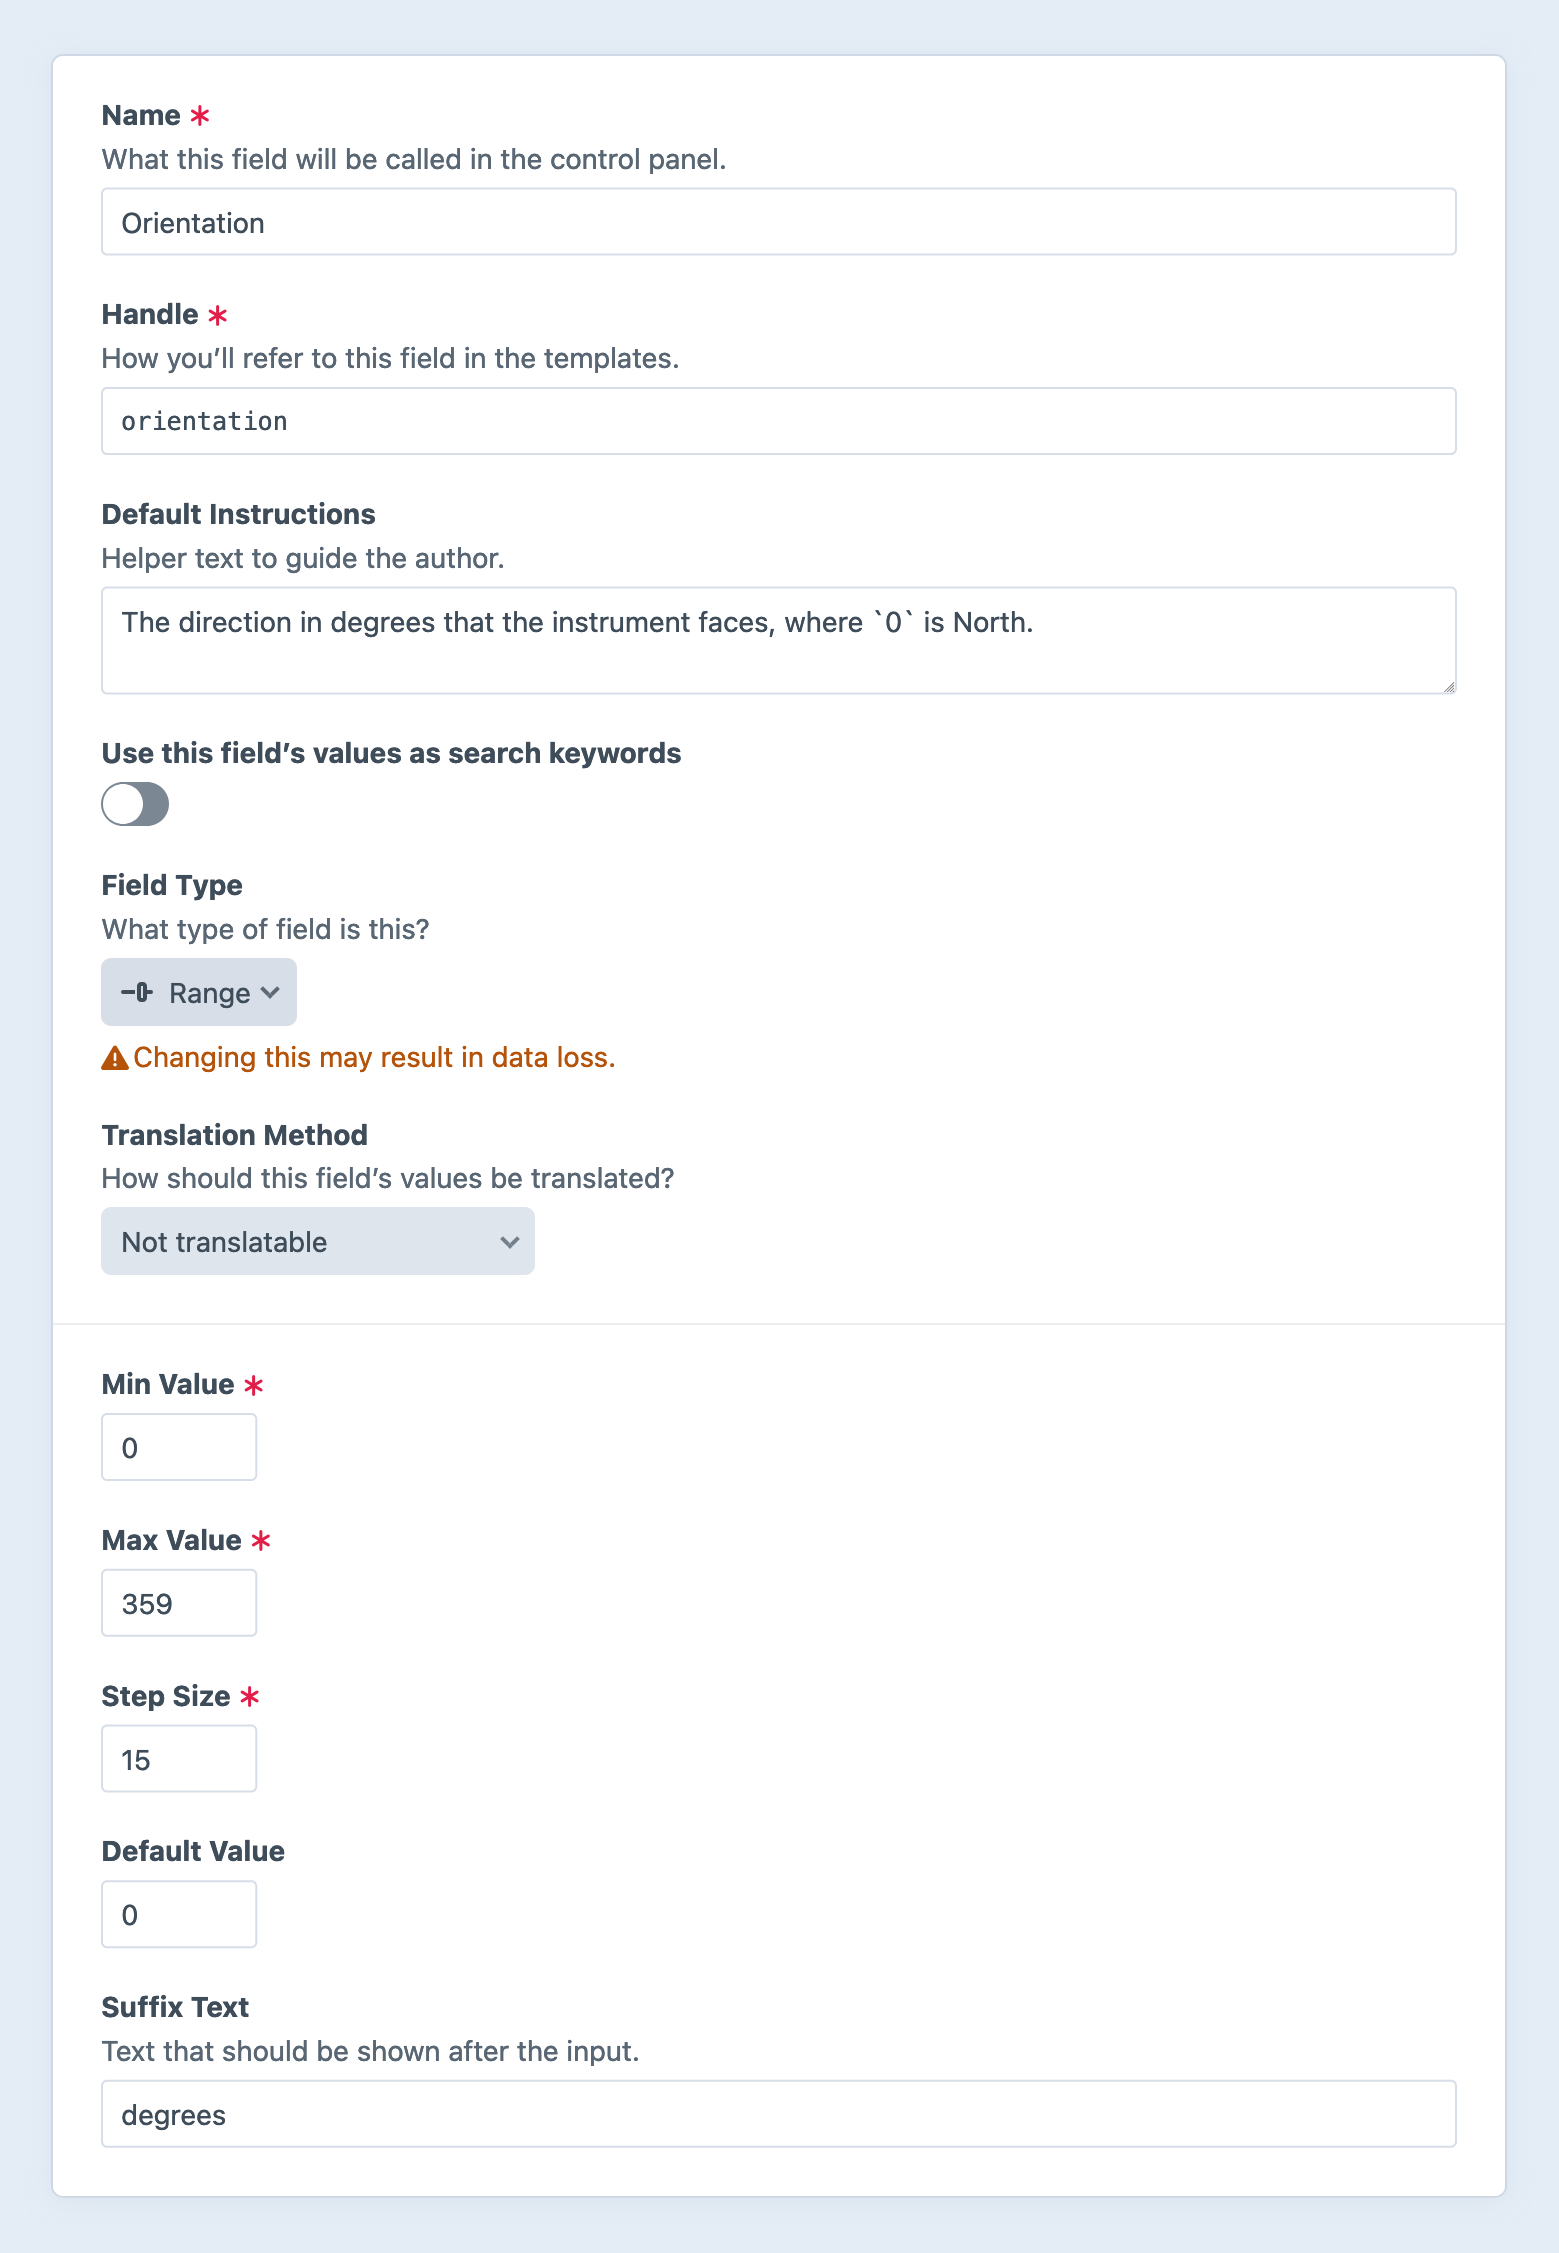Click the red asterisk next to Min Value
This screenshot has width=1559, height=2253.
coord(254,1385)
